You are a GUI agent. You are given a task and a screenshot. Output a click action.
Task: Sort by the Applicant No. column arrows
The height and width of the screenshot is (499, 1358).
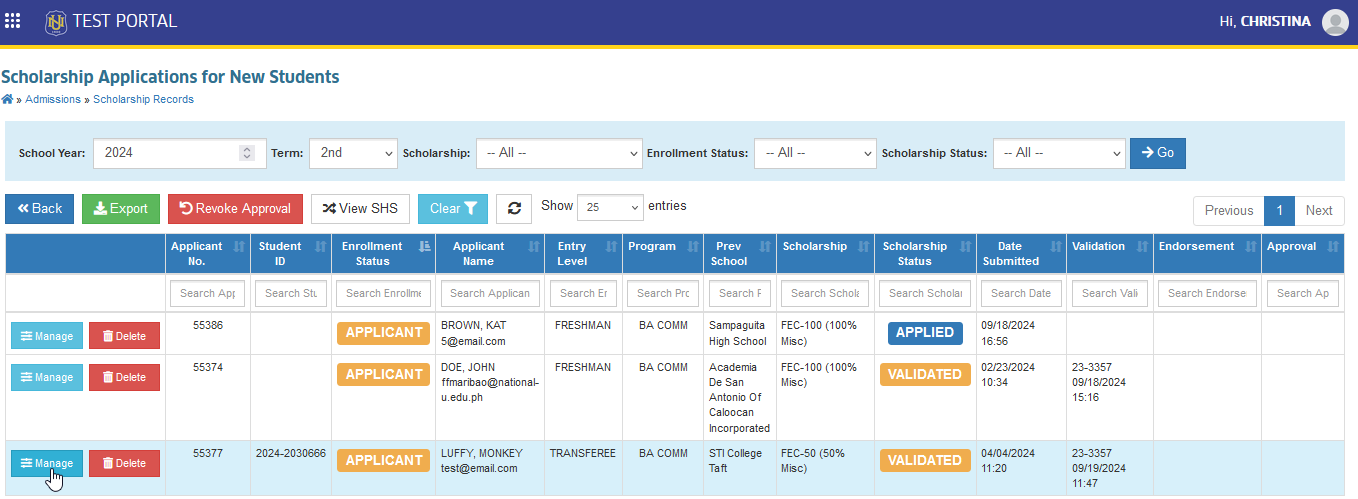click(239, 246)
